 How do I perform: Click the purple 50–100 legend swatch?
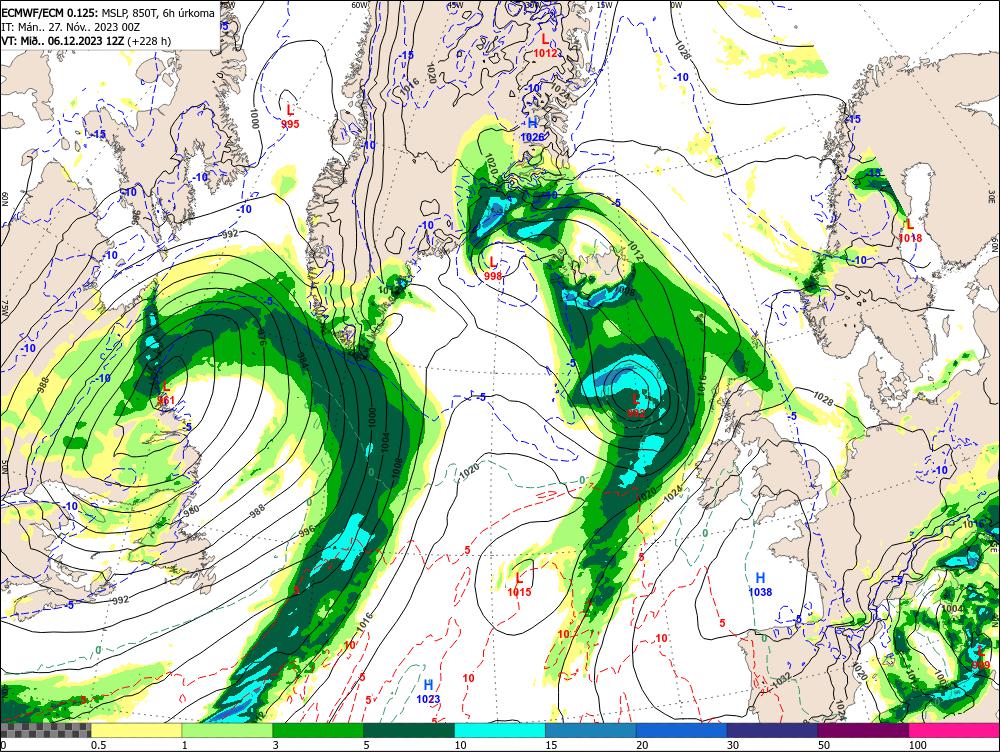[864, 730]
